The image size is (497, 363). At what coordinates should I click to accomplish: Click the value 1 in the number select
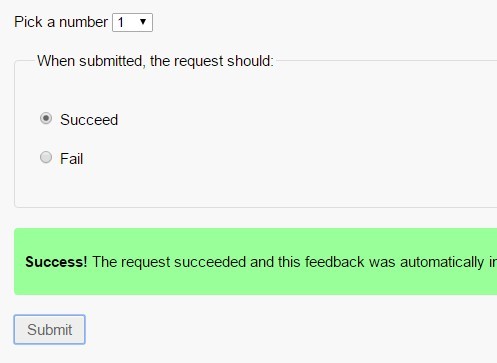coord(121,22)
